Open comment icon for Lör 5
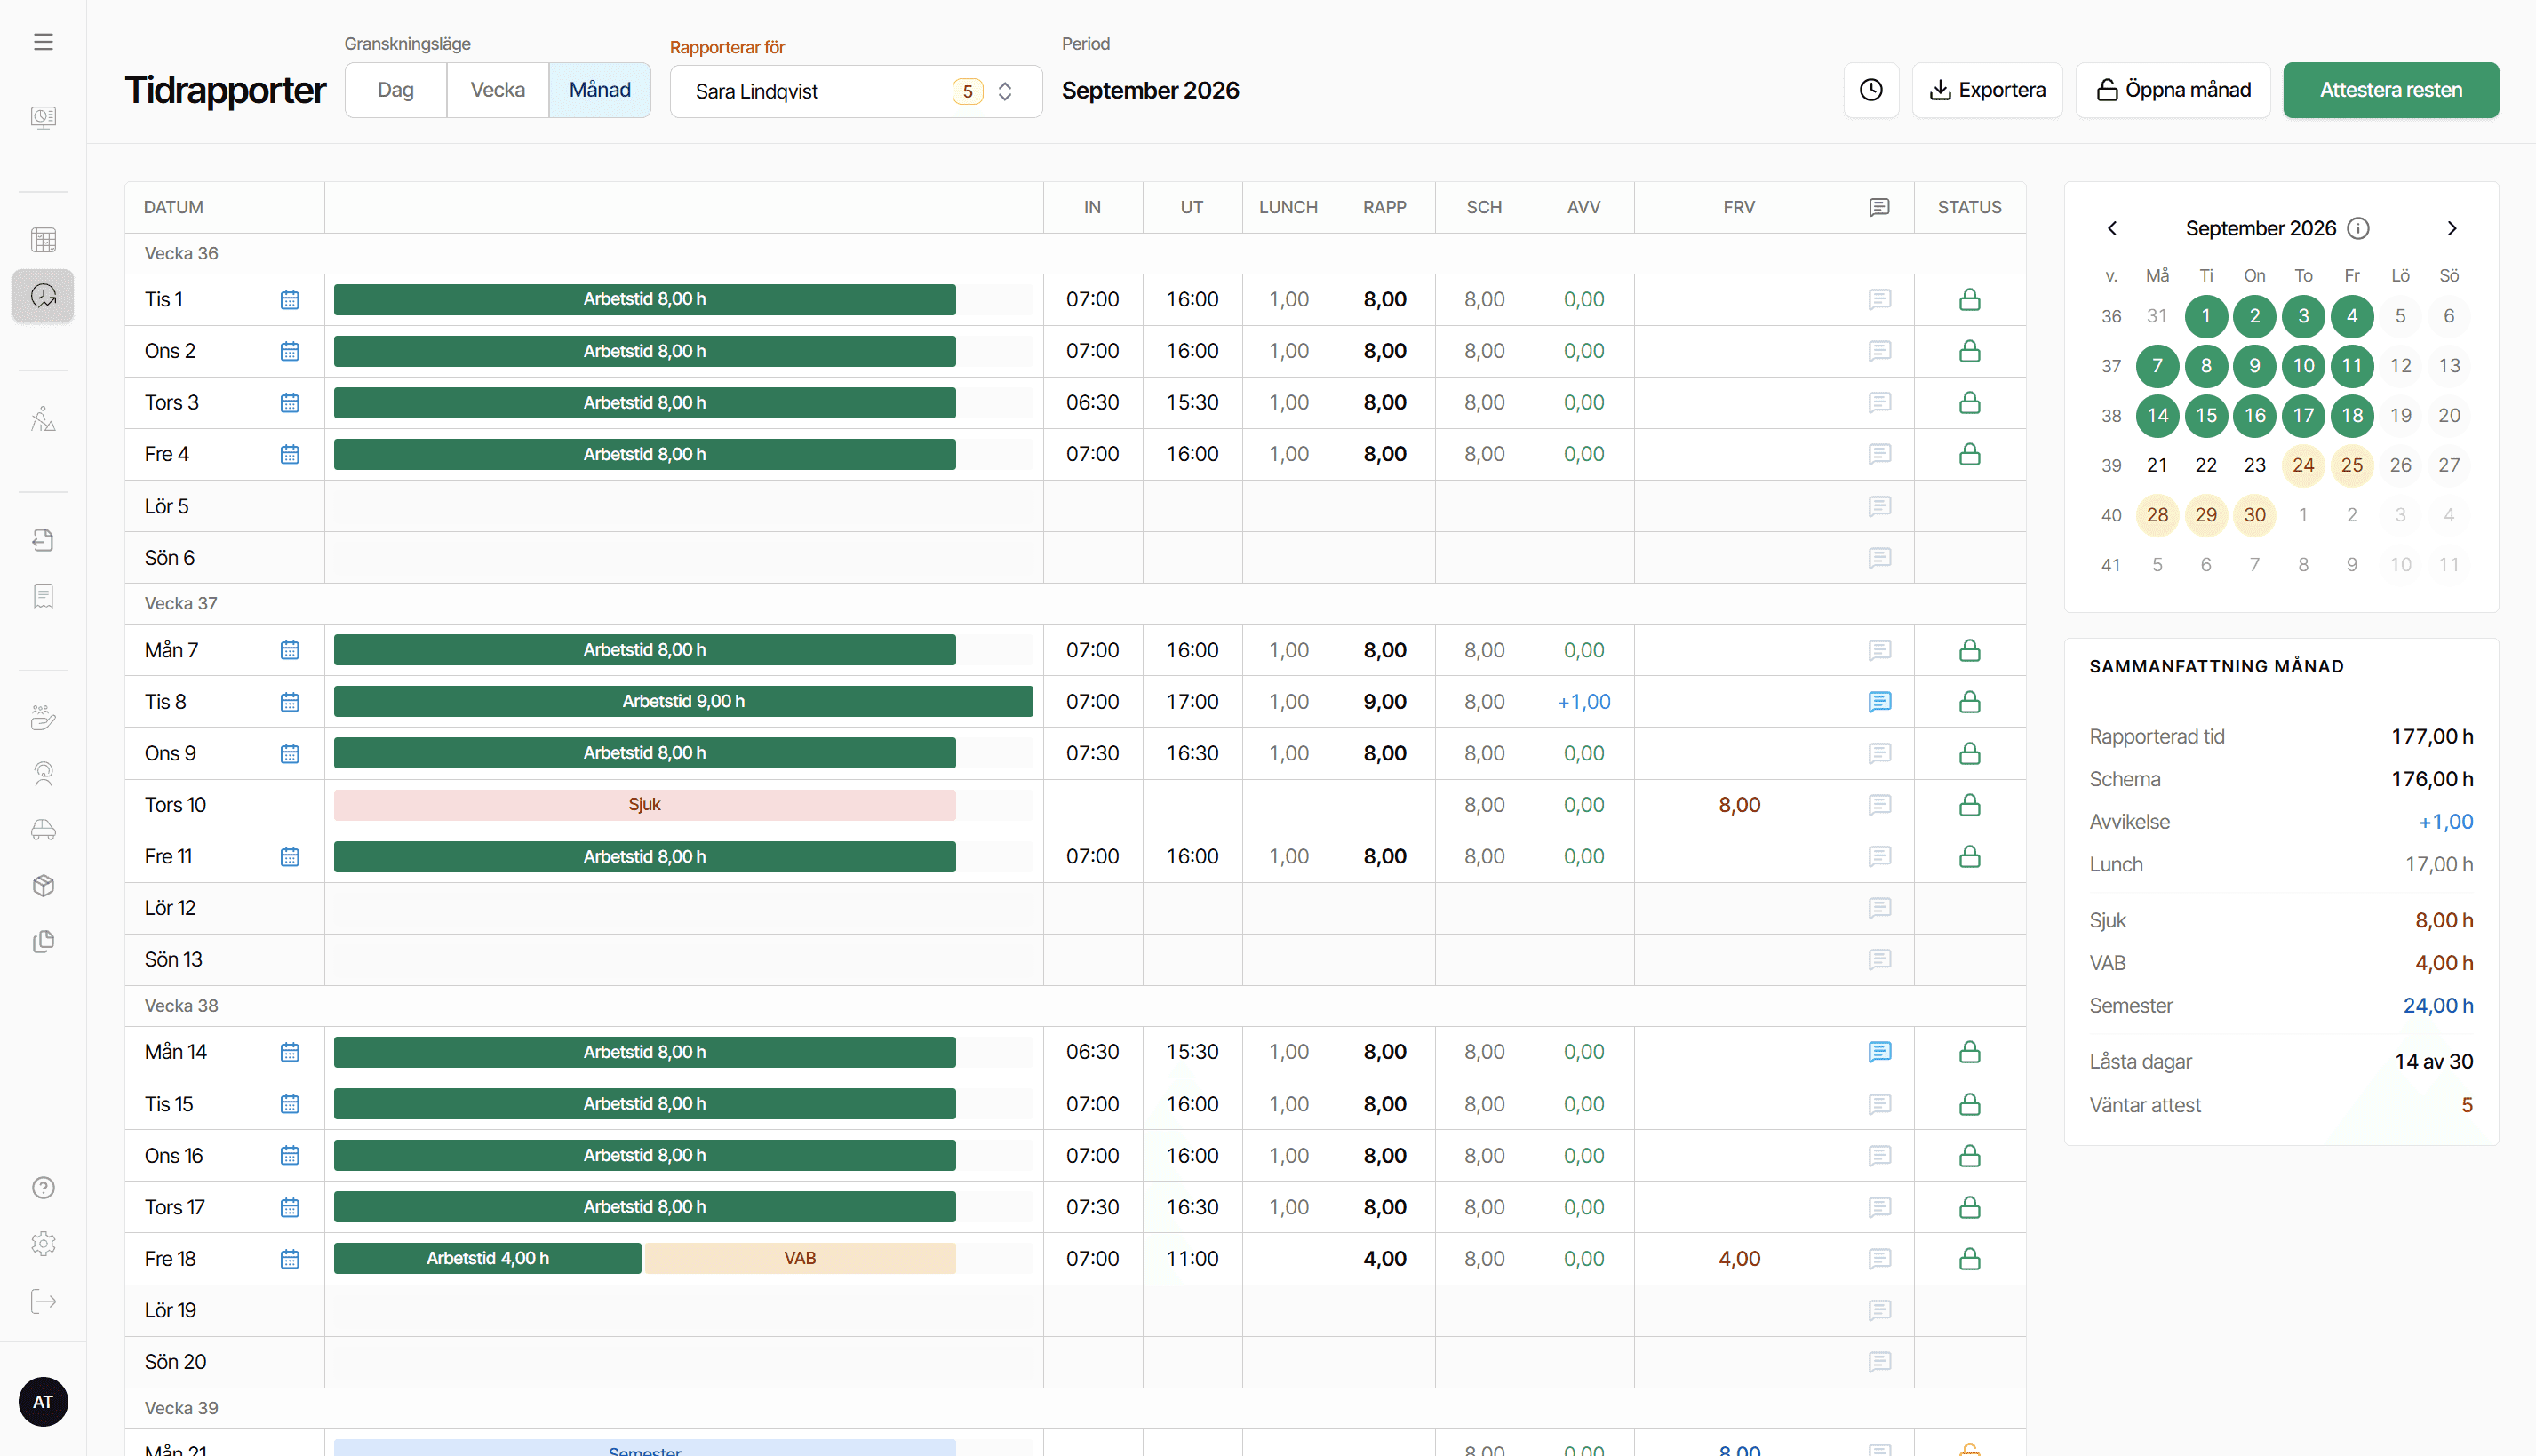2536x1456 pixels. 1880,506
